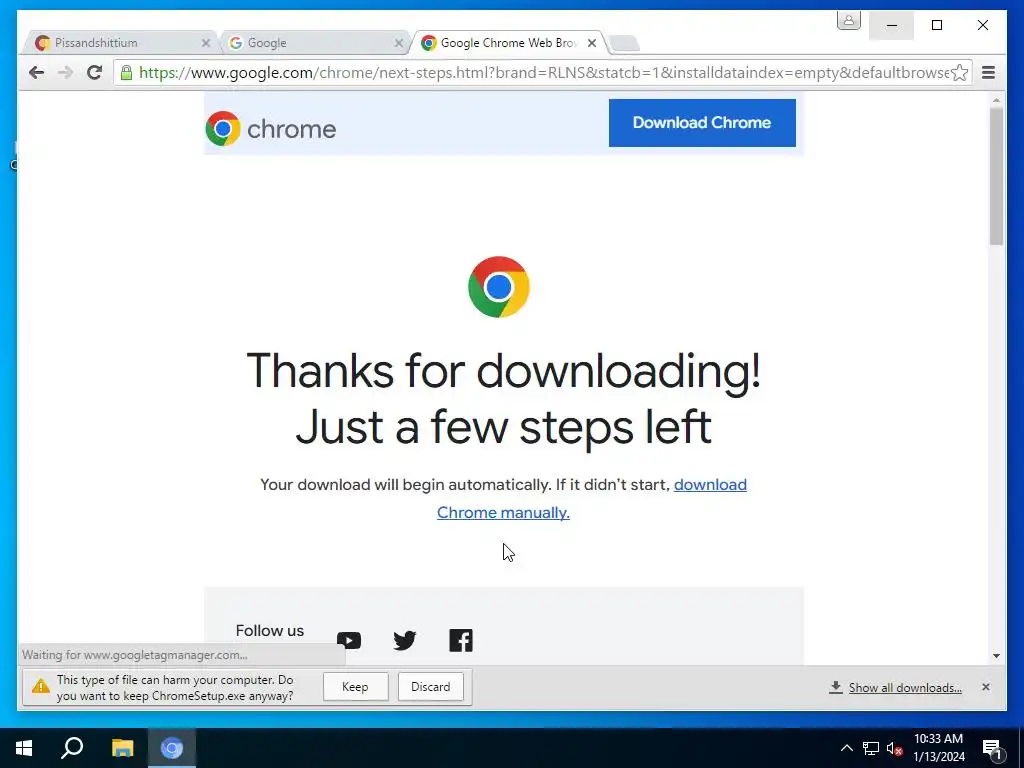Click the vertical scrollbar thumb
This screenshot has height=768, width=1024.
[996, 176]
